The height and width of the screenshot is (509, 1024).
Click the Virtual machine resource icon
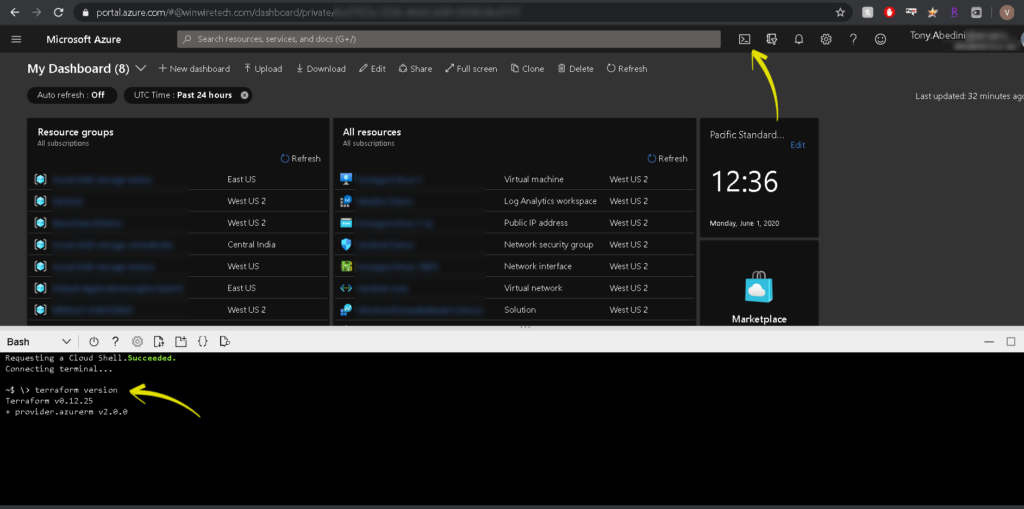[346, 179]
